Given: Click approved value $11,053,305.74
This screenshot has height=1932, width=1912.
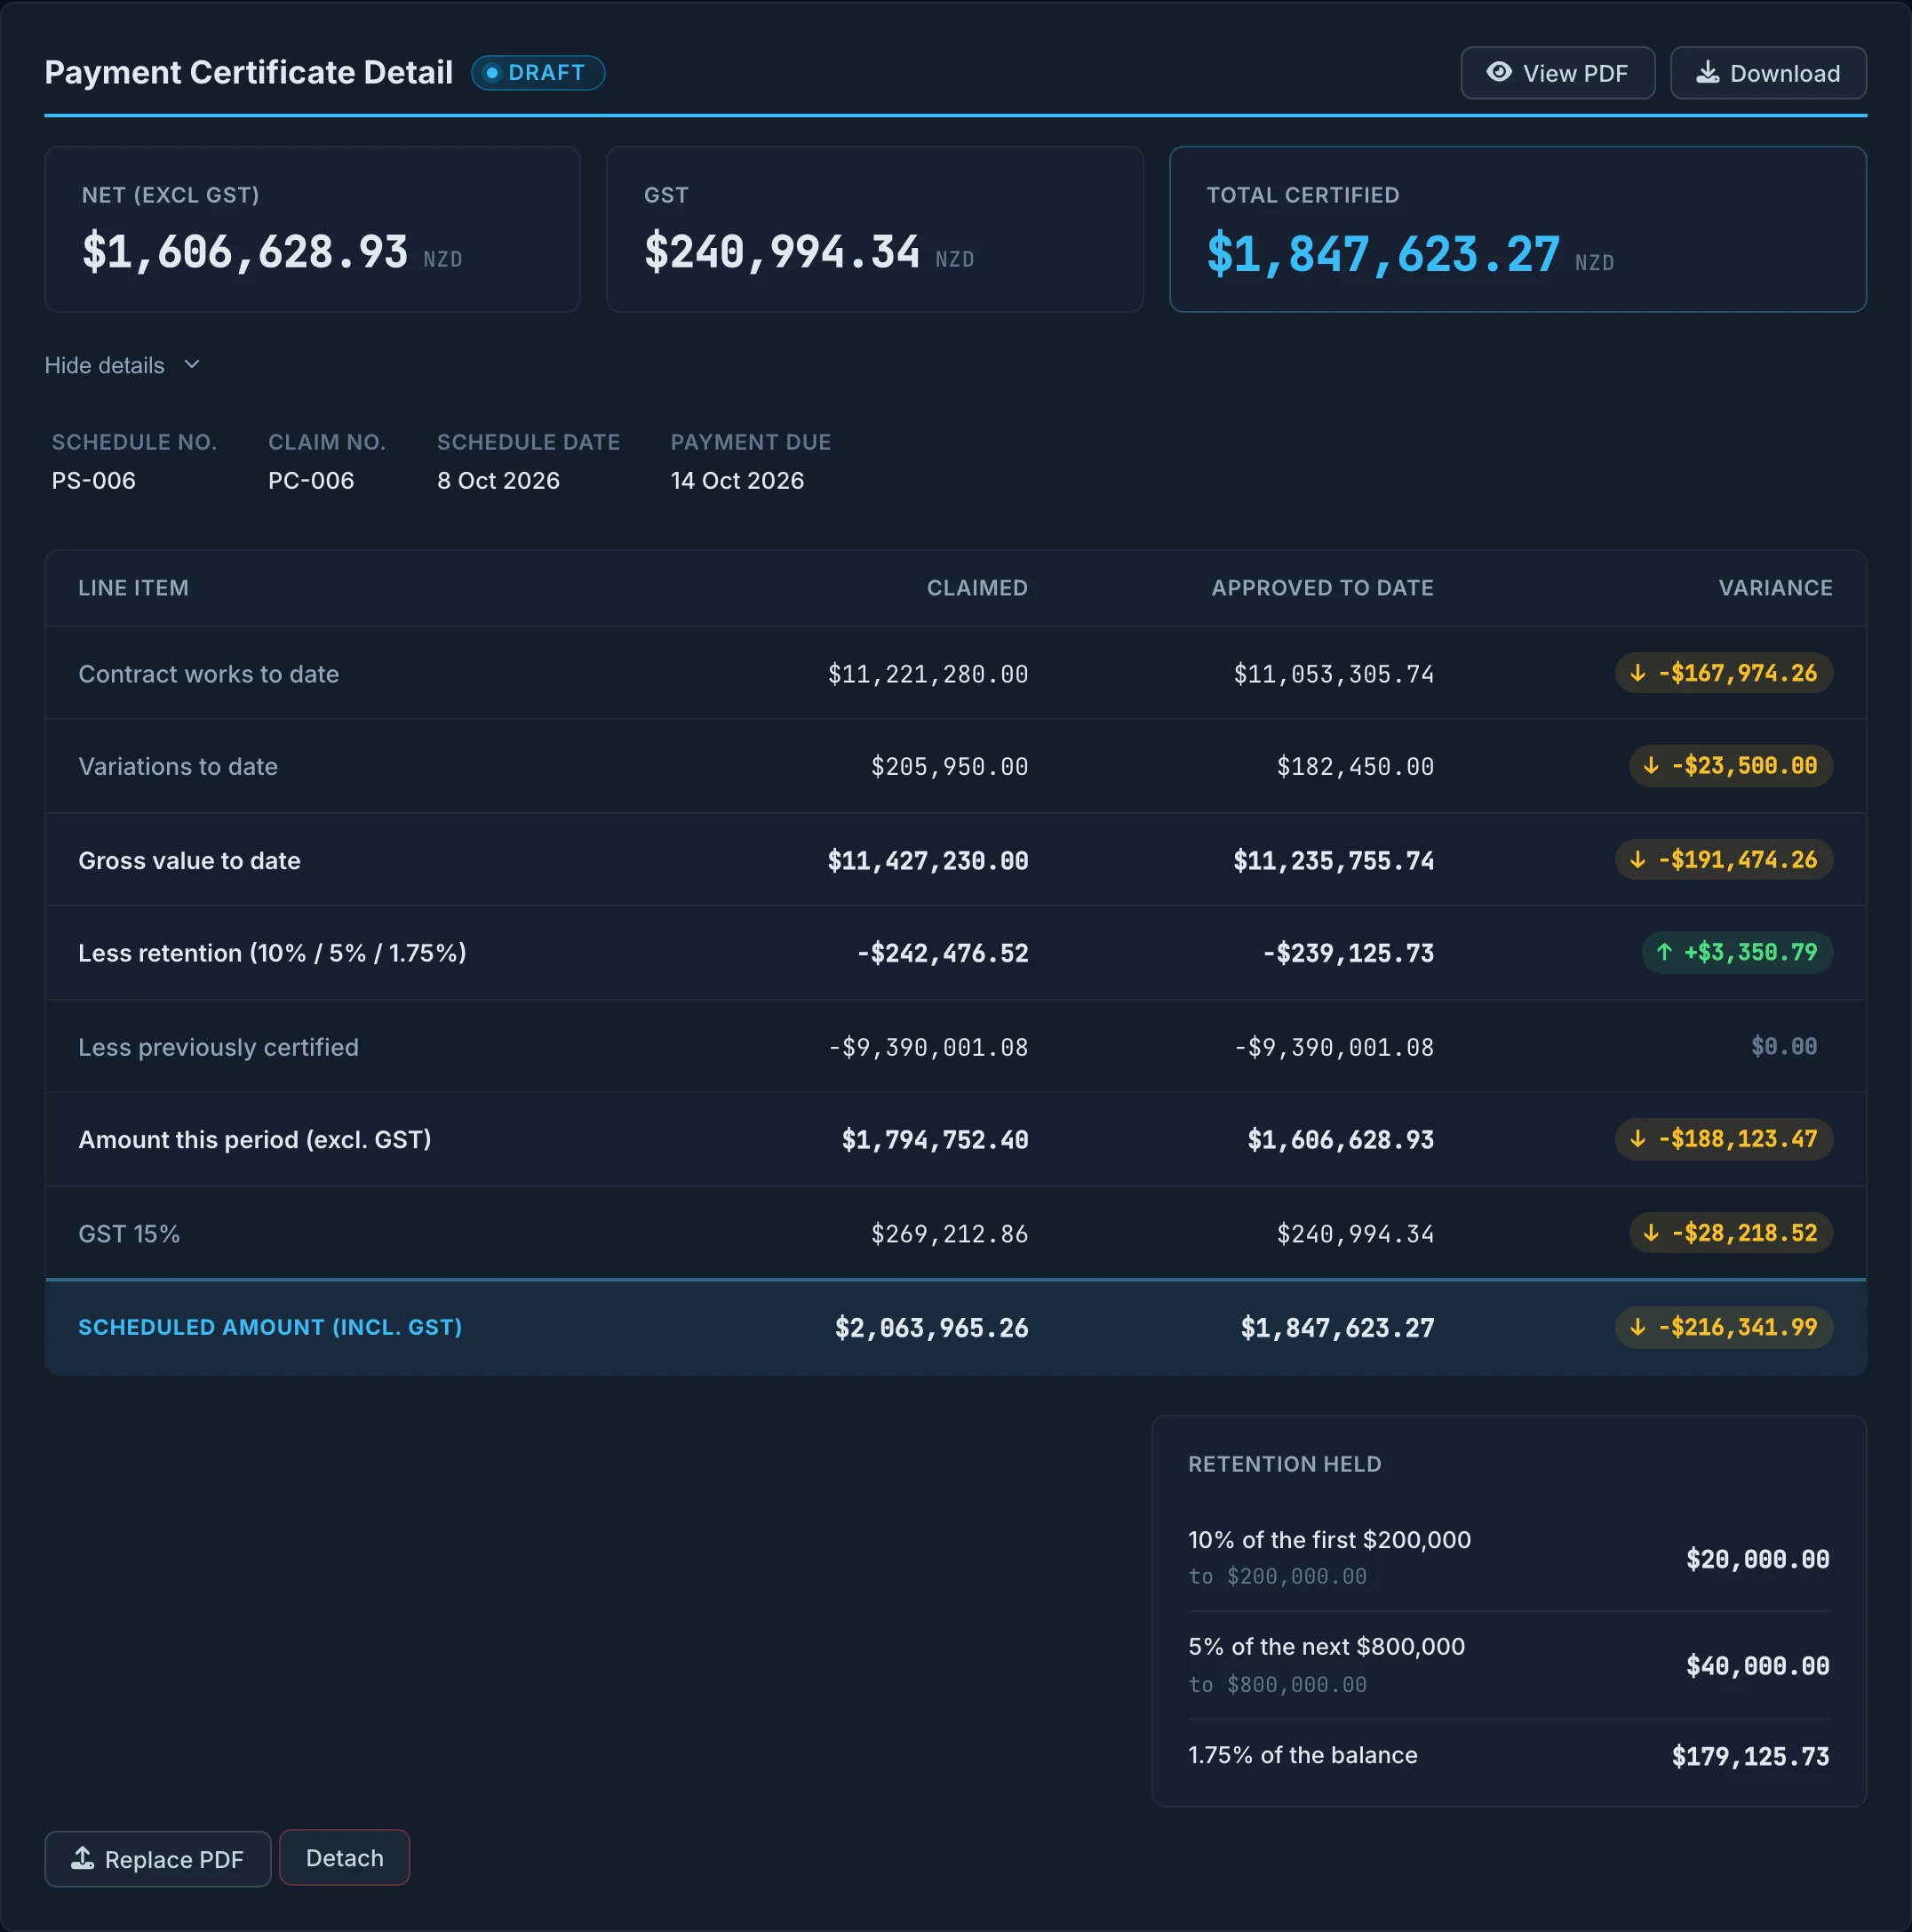Looking at the screenshot, I should (1333, 674).
